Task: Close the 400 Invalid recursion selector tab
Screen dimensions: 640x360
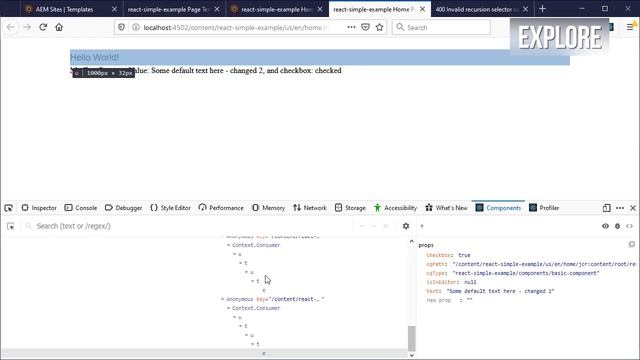Action: (526, 9)
